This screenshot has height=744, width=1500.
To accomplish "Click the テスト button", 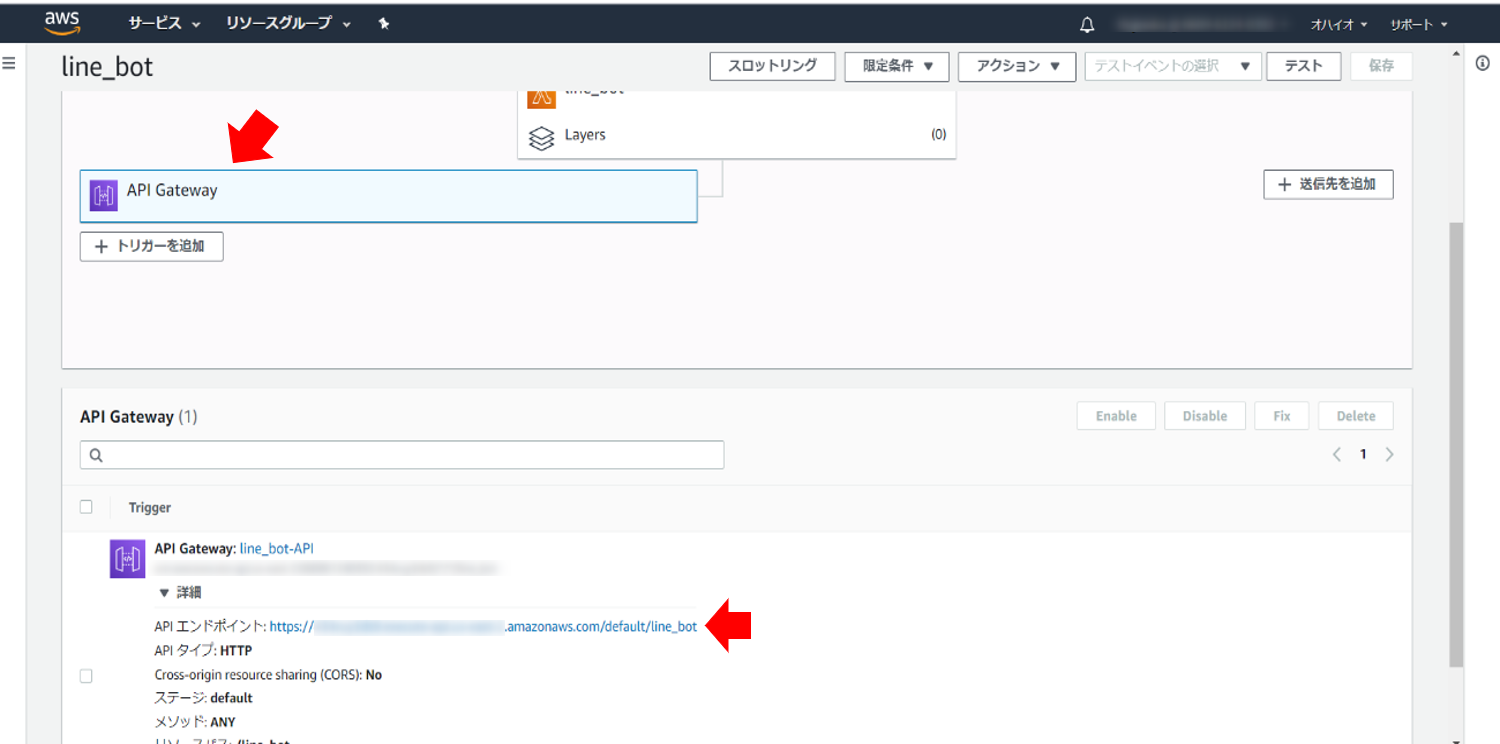I will pos(1303,66).
